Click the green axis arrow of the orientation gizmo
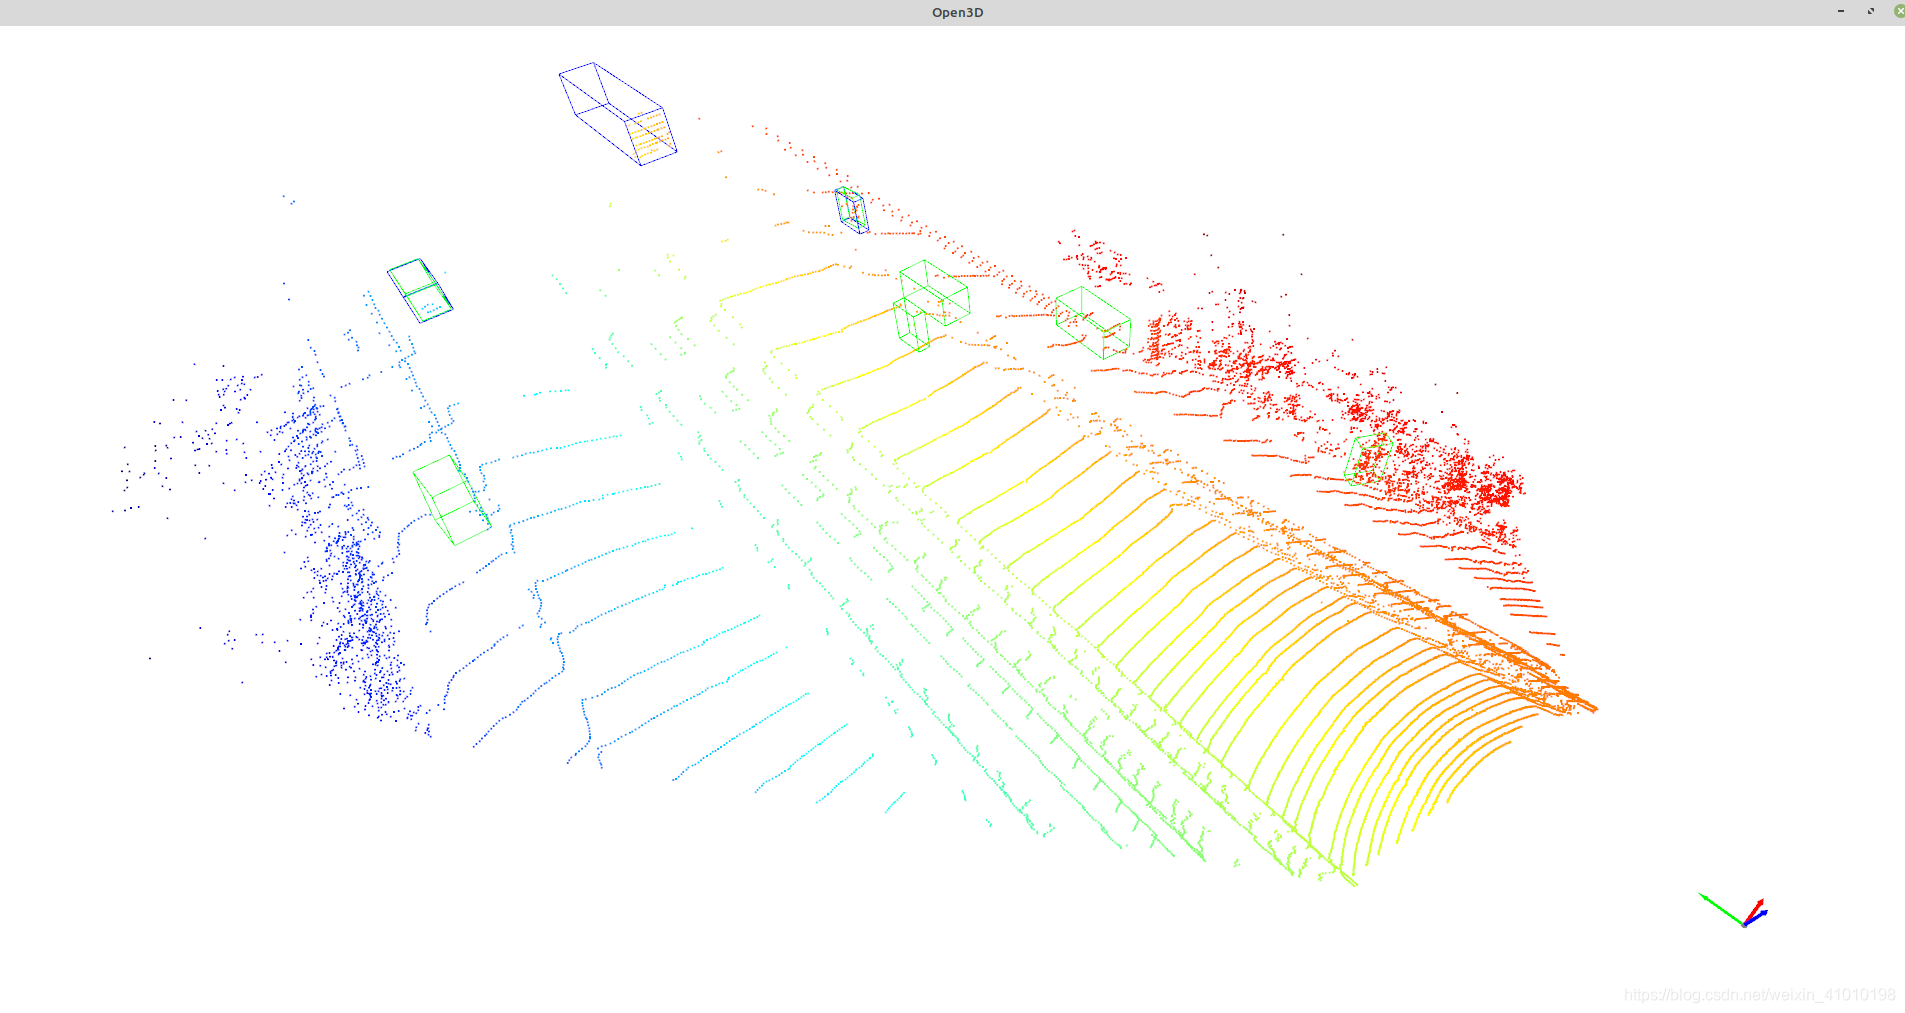 [x=1718, y=906]
